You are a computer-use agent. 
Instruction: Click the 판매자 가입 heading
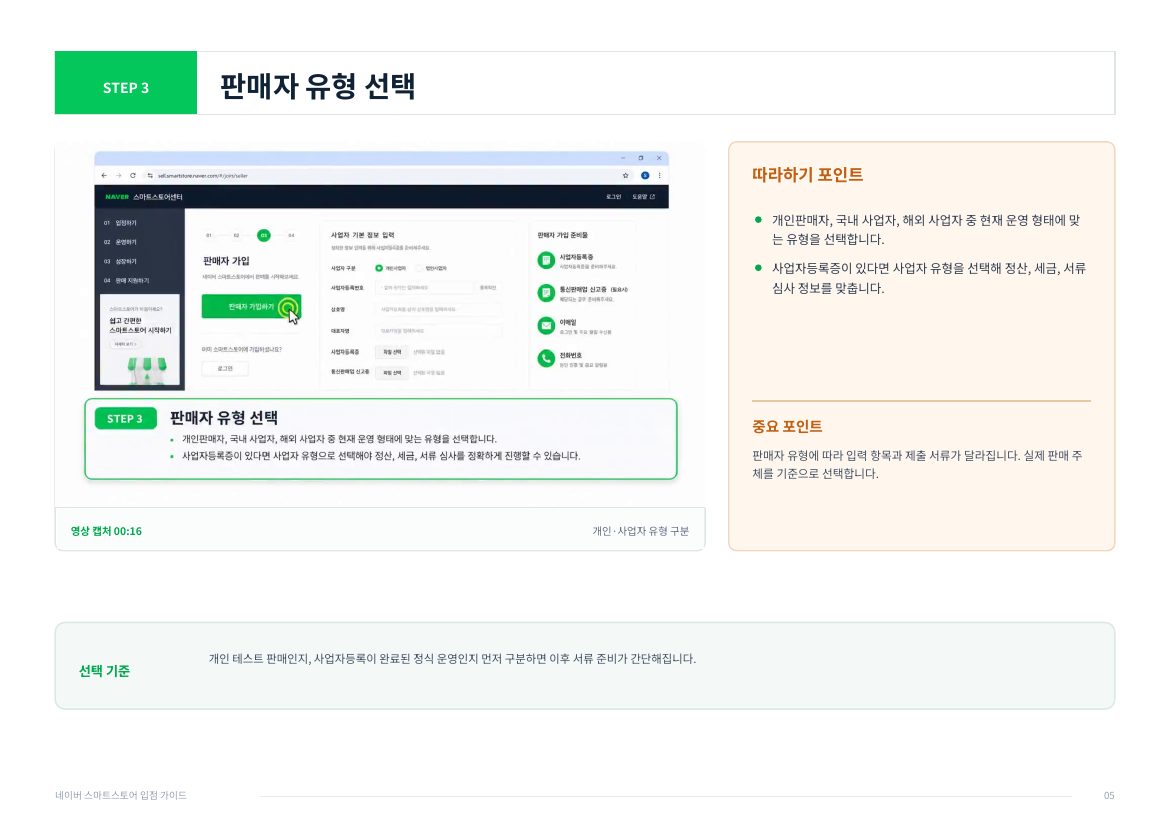click(226, 261)
